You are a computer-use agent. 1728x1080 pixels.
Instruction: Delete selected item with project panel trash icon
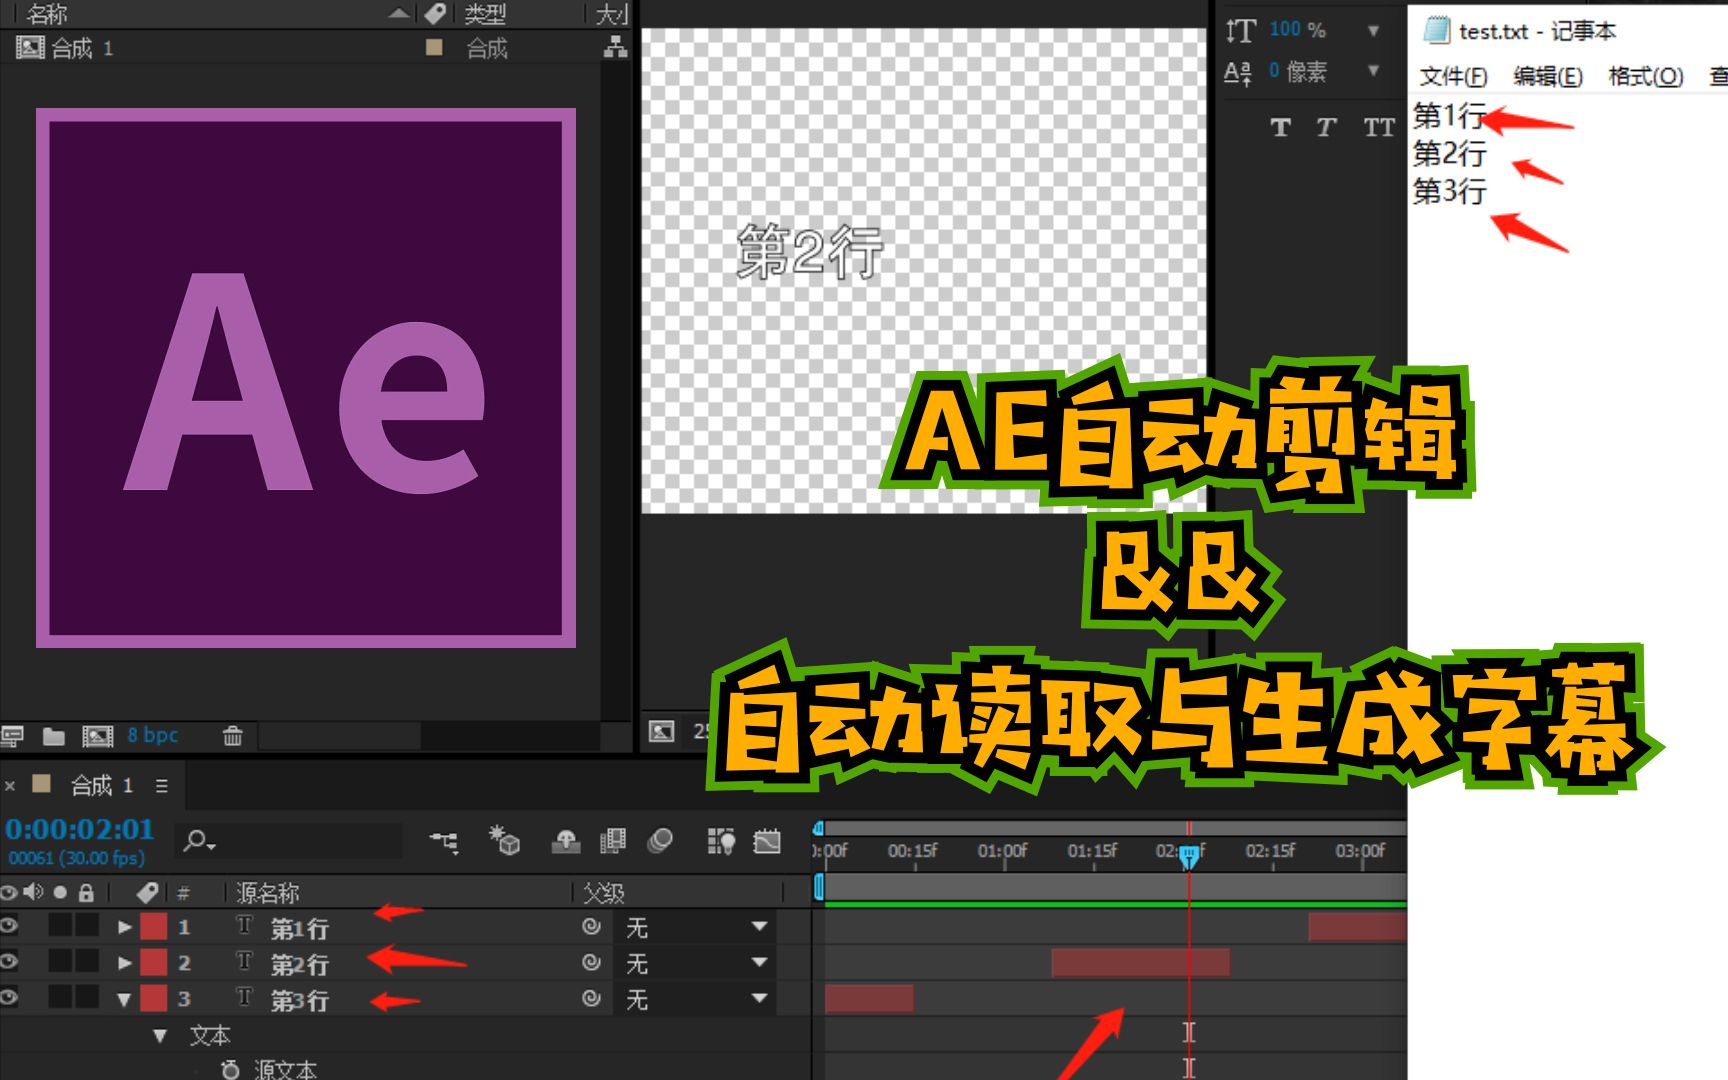232,736
